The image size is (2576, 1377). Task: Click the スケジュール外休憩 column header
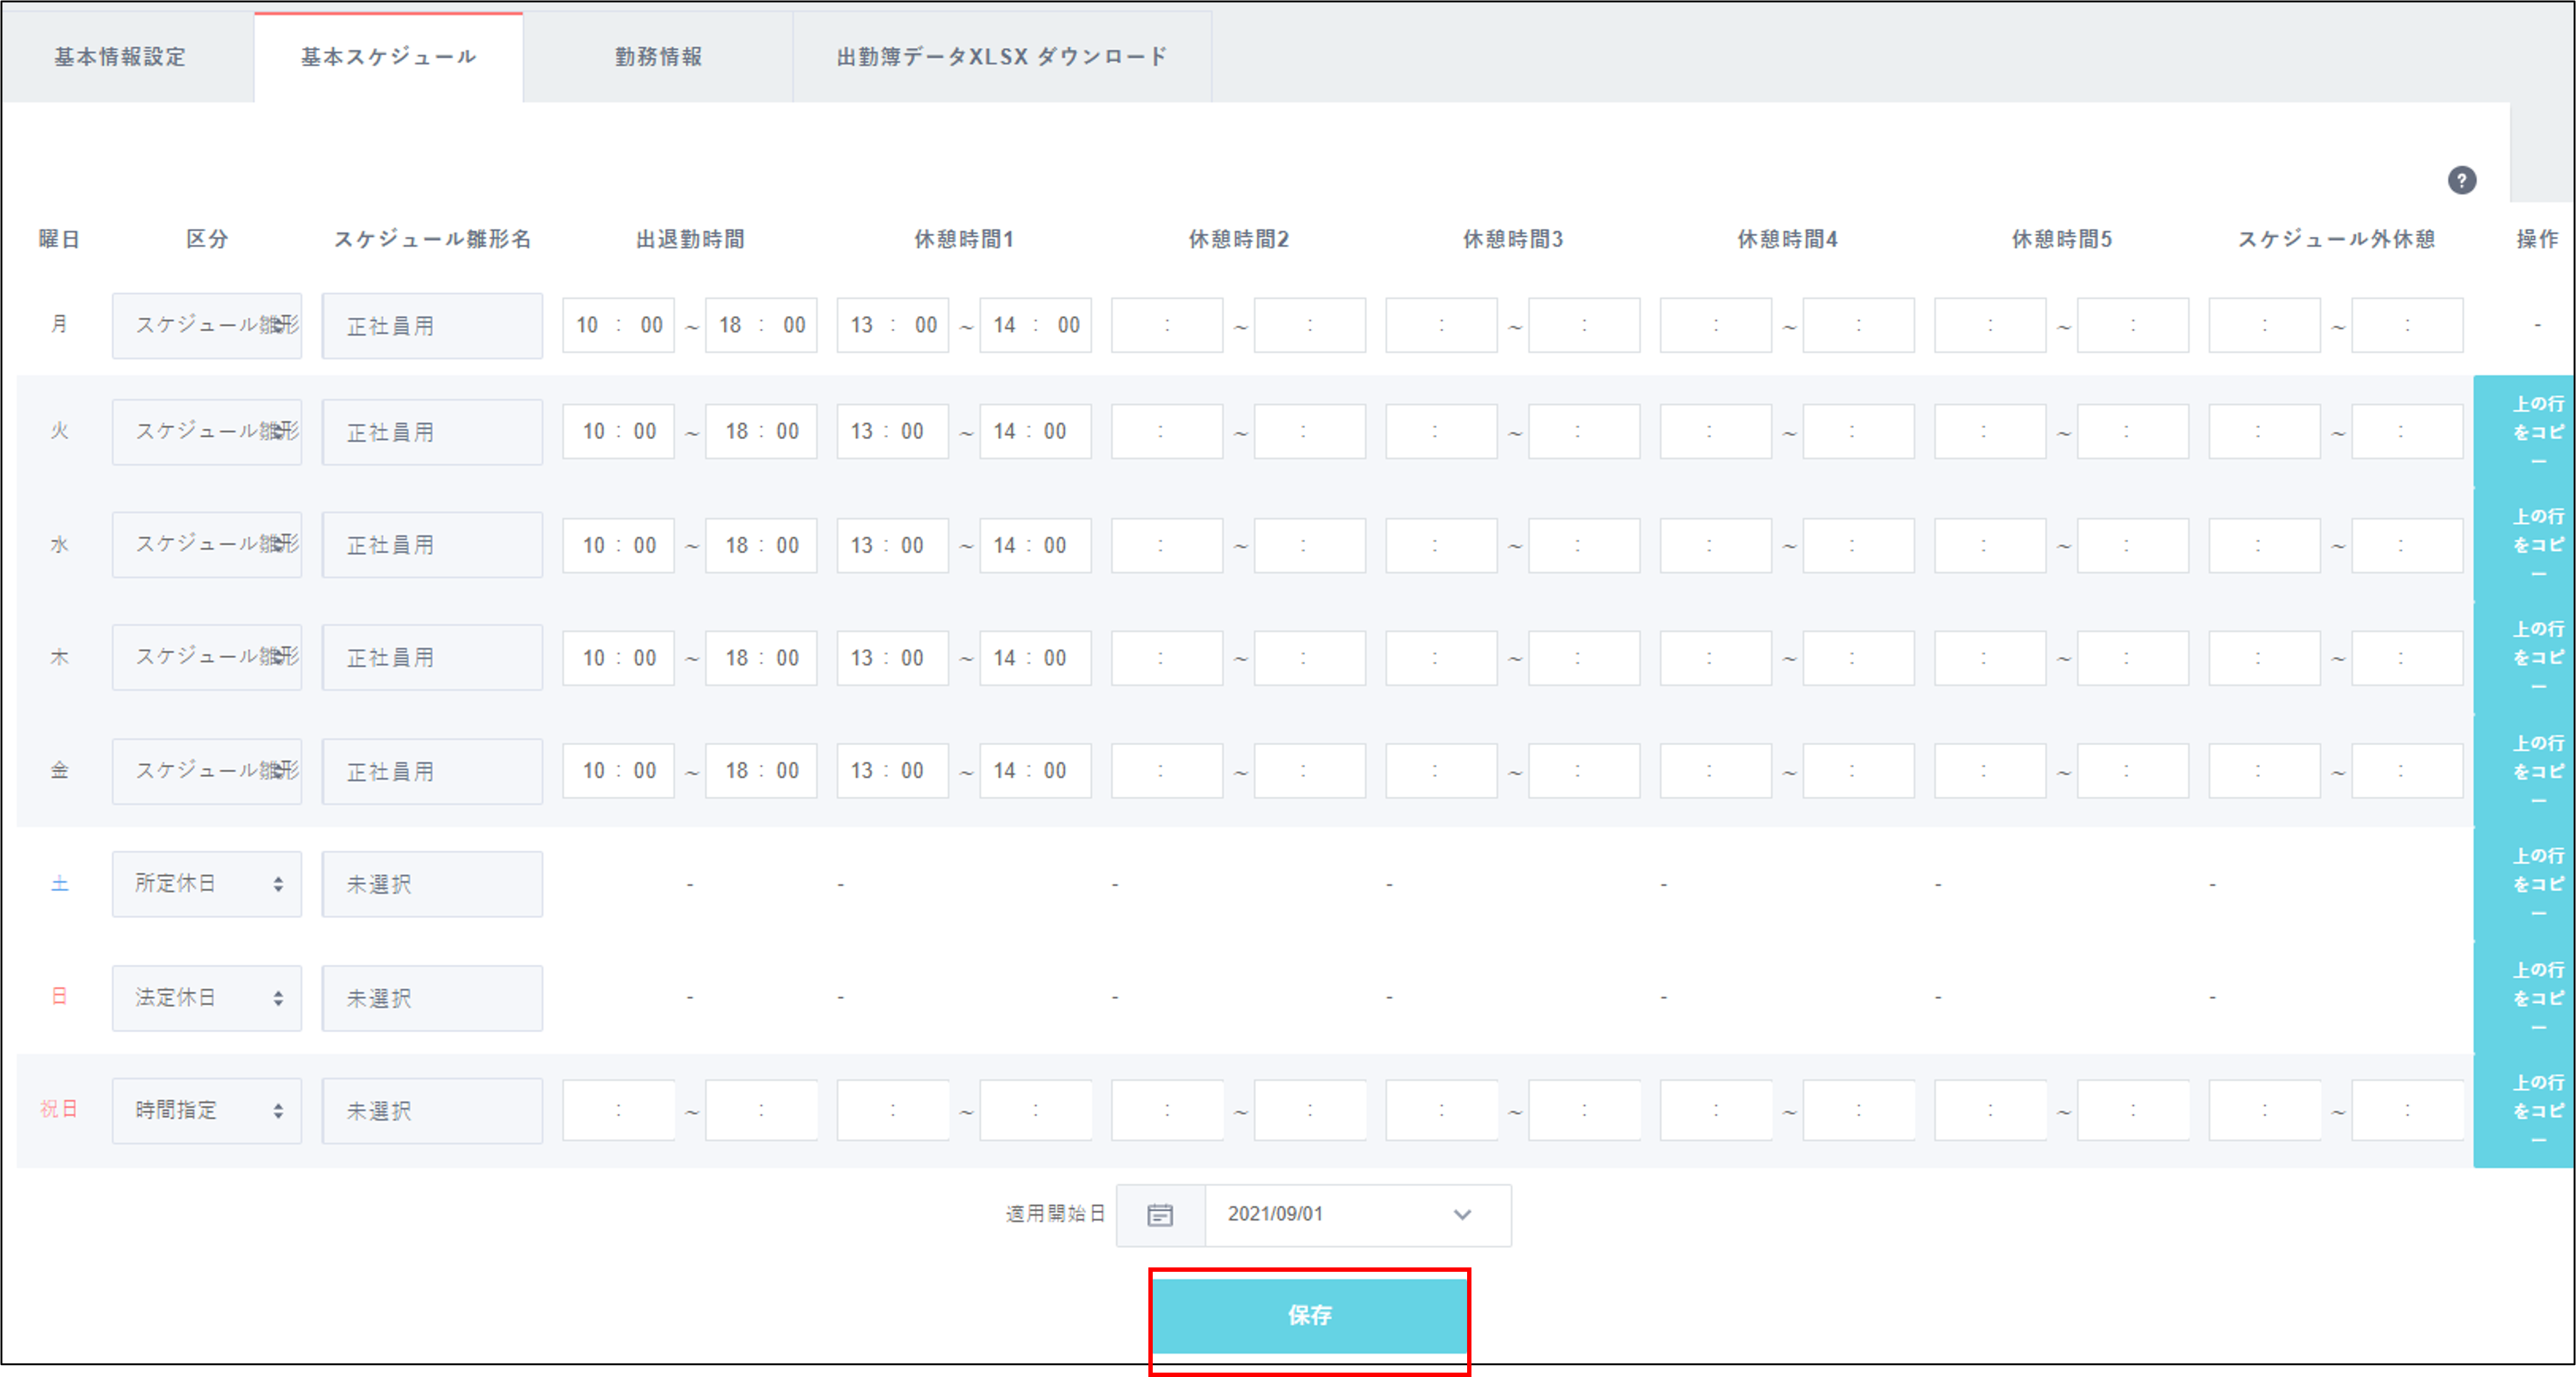[x=2336, y=239]
